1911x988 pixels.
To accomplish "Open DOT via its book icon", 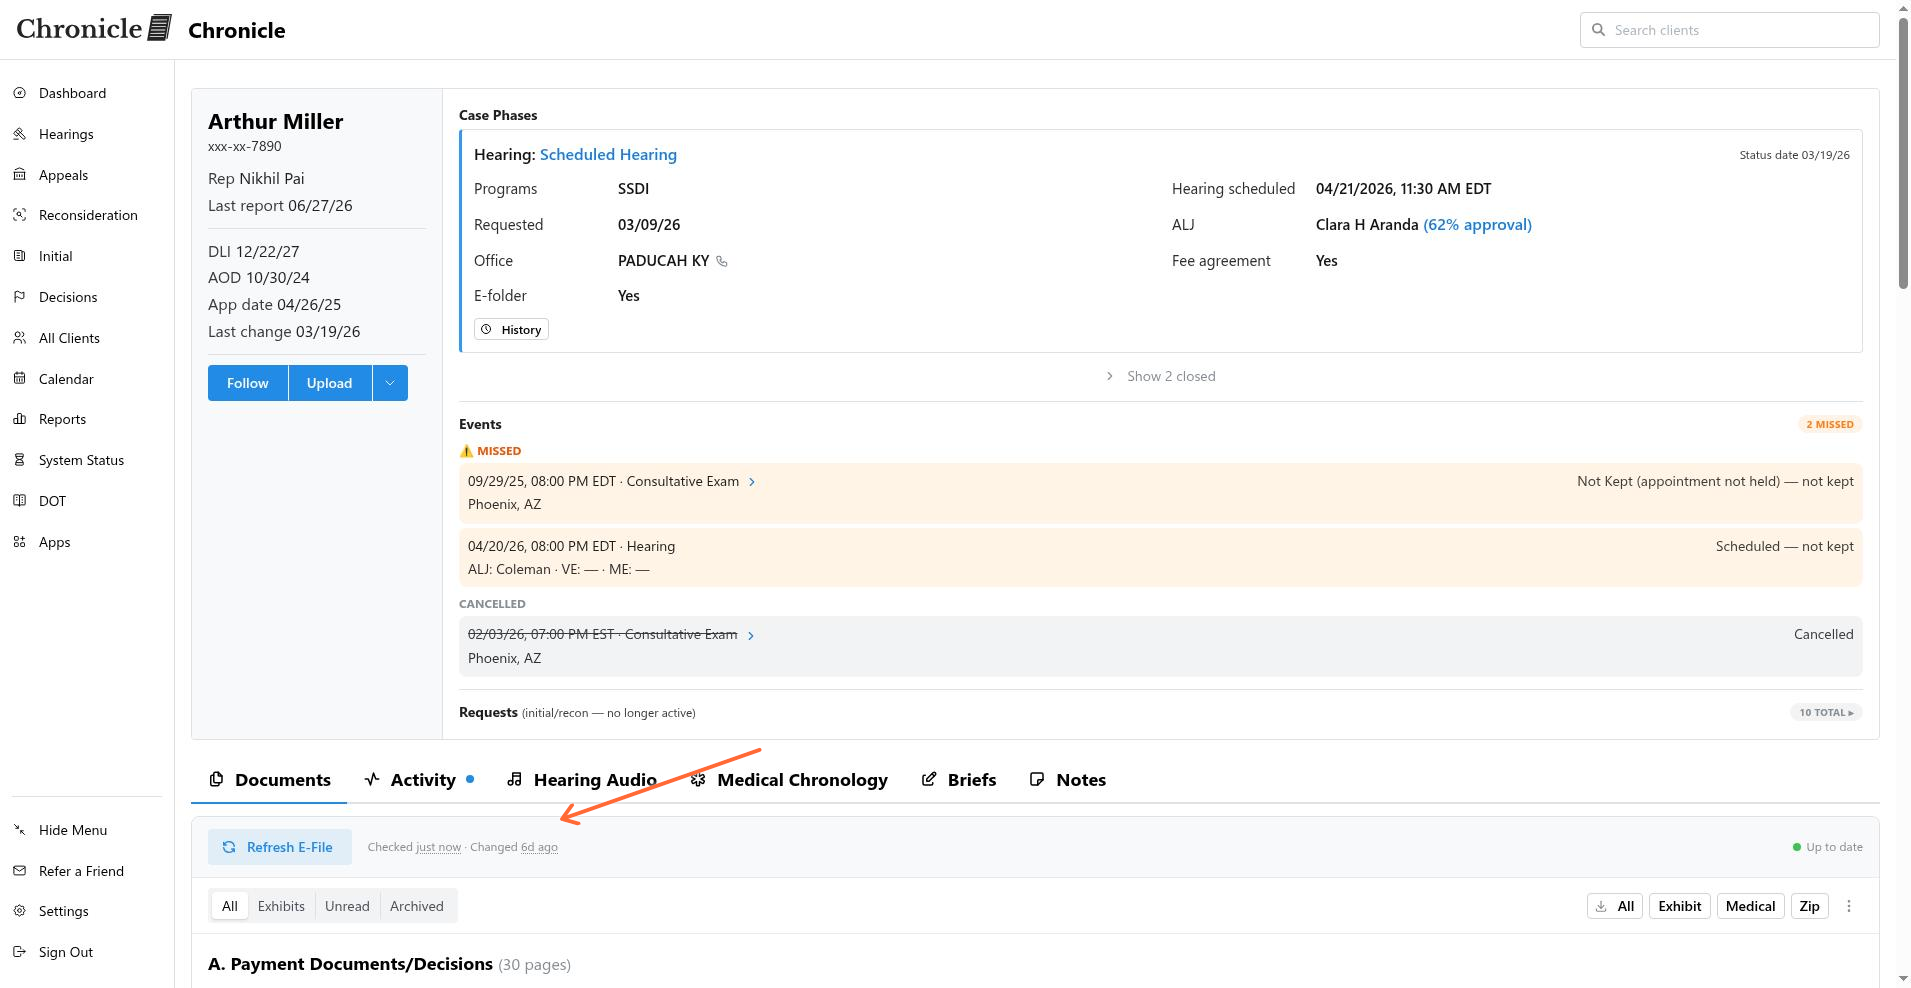I will coord(19,501).
